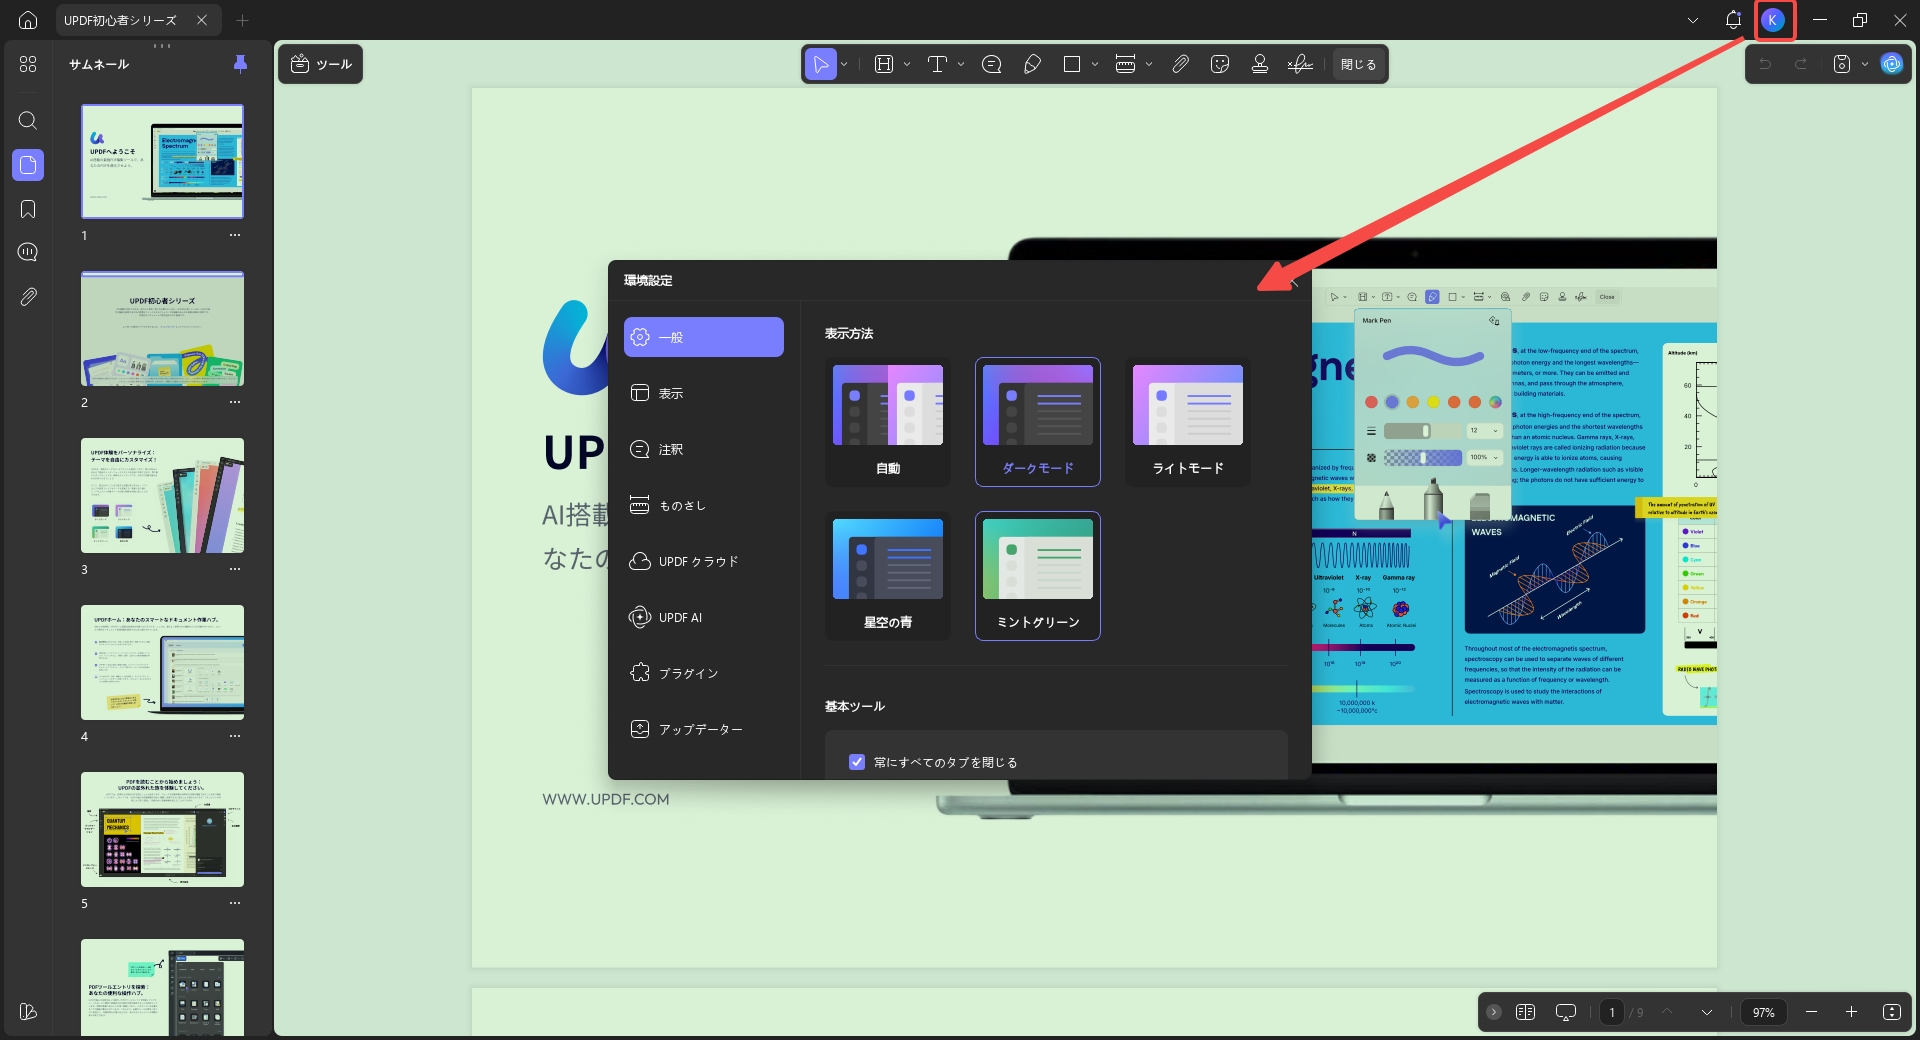This screenshot has height=1040, width=1920.
Task: Open the user account avatar K
Action: tap(1773, 20)
